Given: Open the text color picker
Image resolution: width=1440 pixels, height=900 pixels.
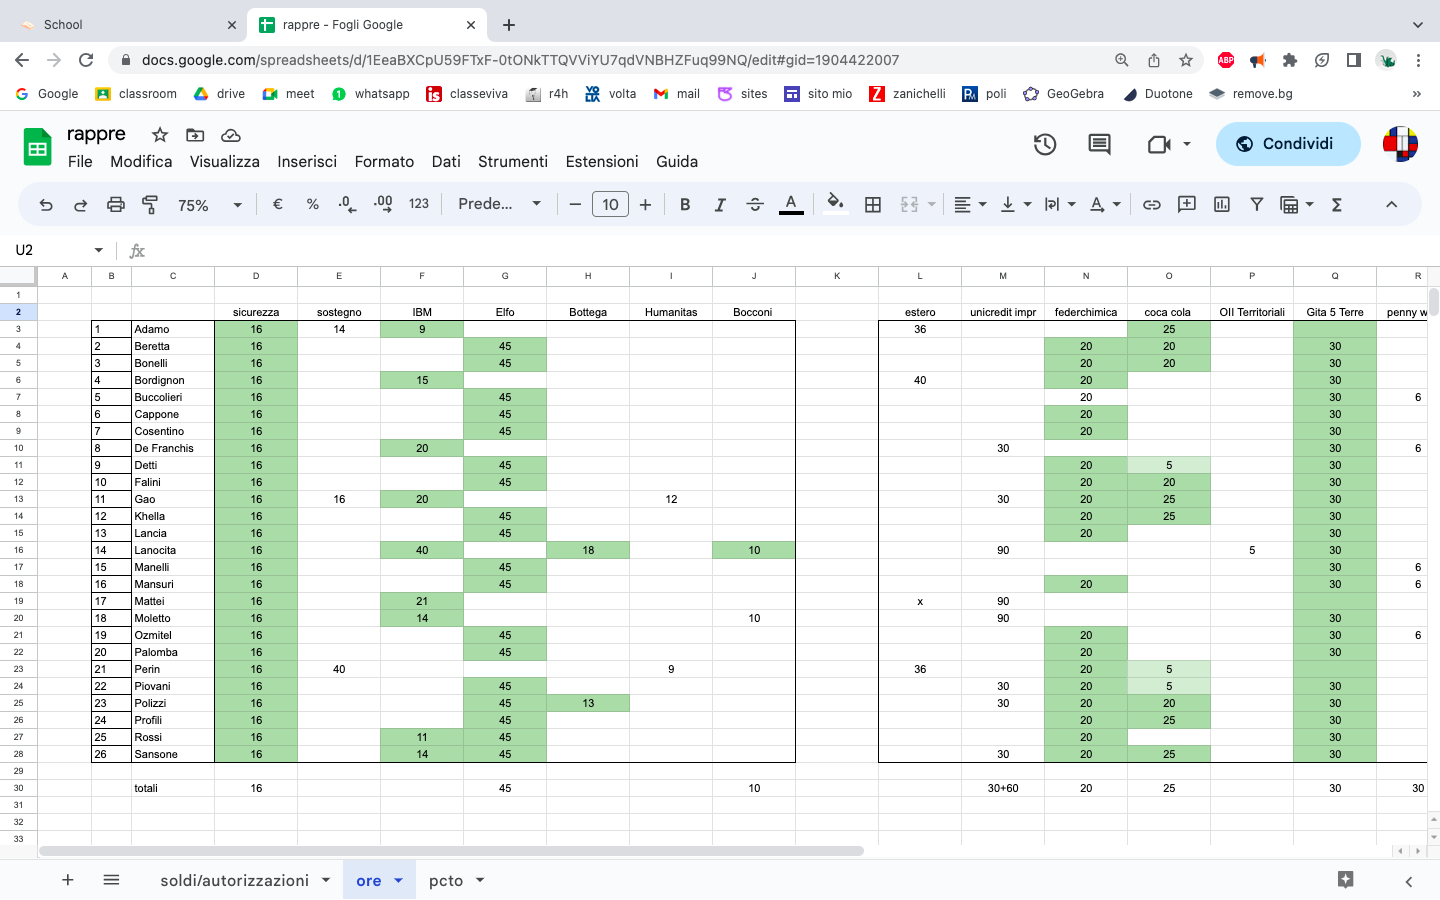Looking at the screenshot, I should [791, 204].
